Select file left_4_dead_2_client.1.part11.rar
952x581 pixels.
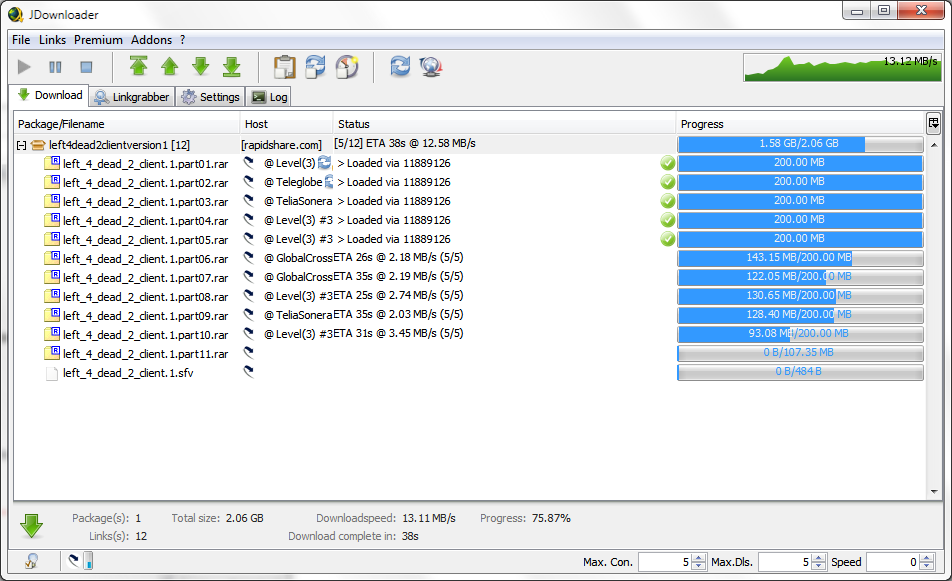coord(146,353)
